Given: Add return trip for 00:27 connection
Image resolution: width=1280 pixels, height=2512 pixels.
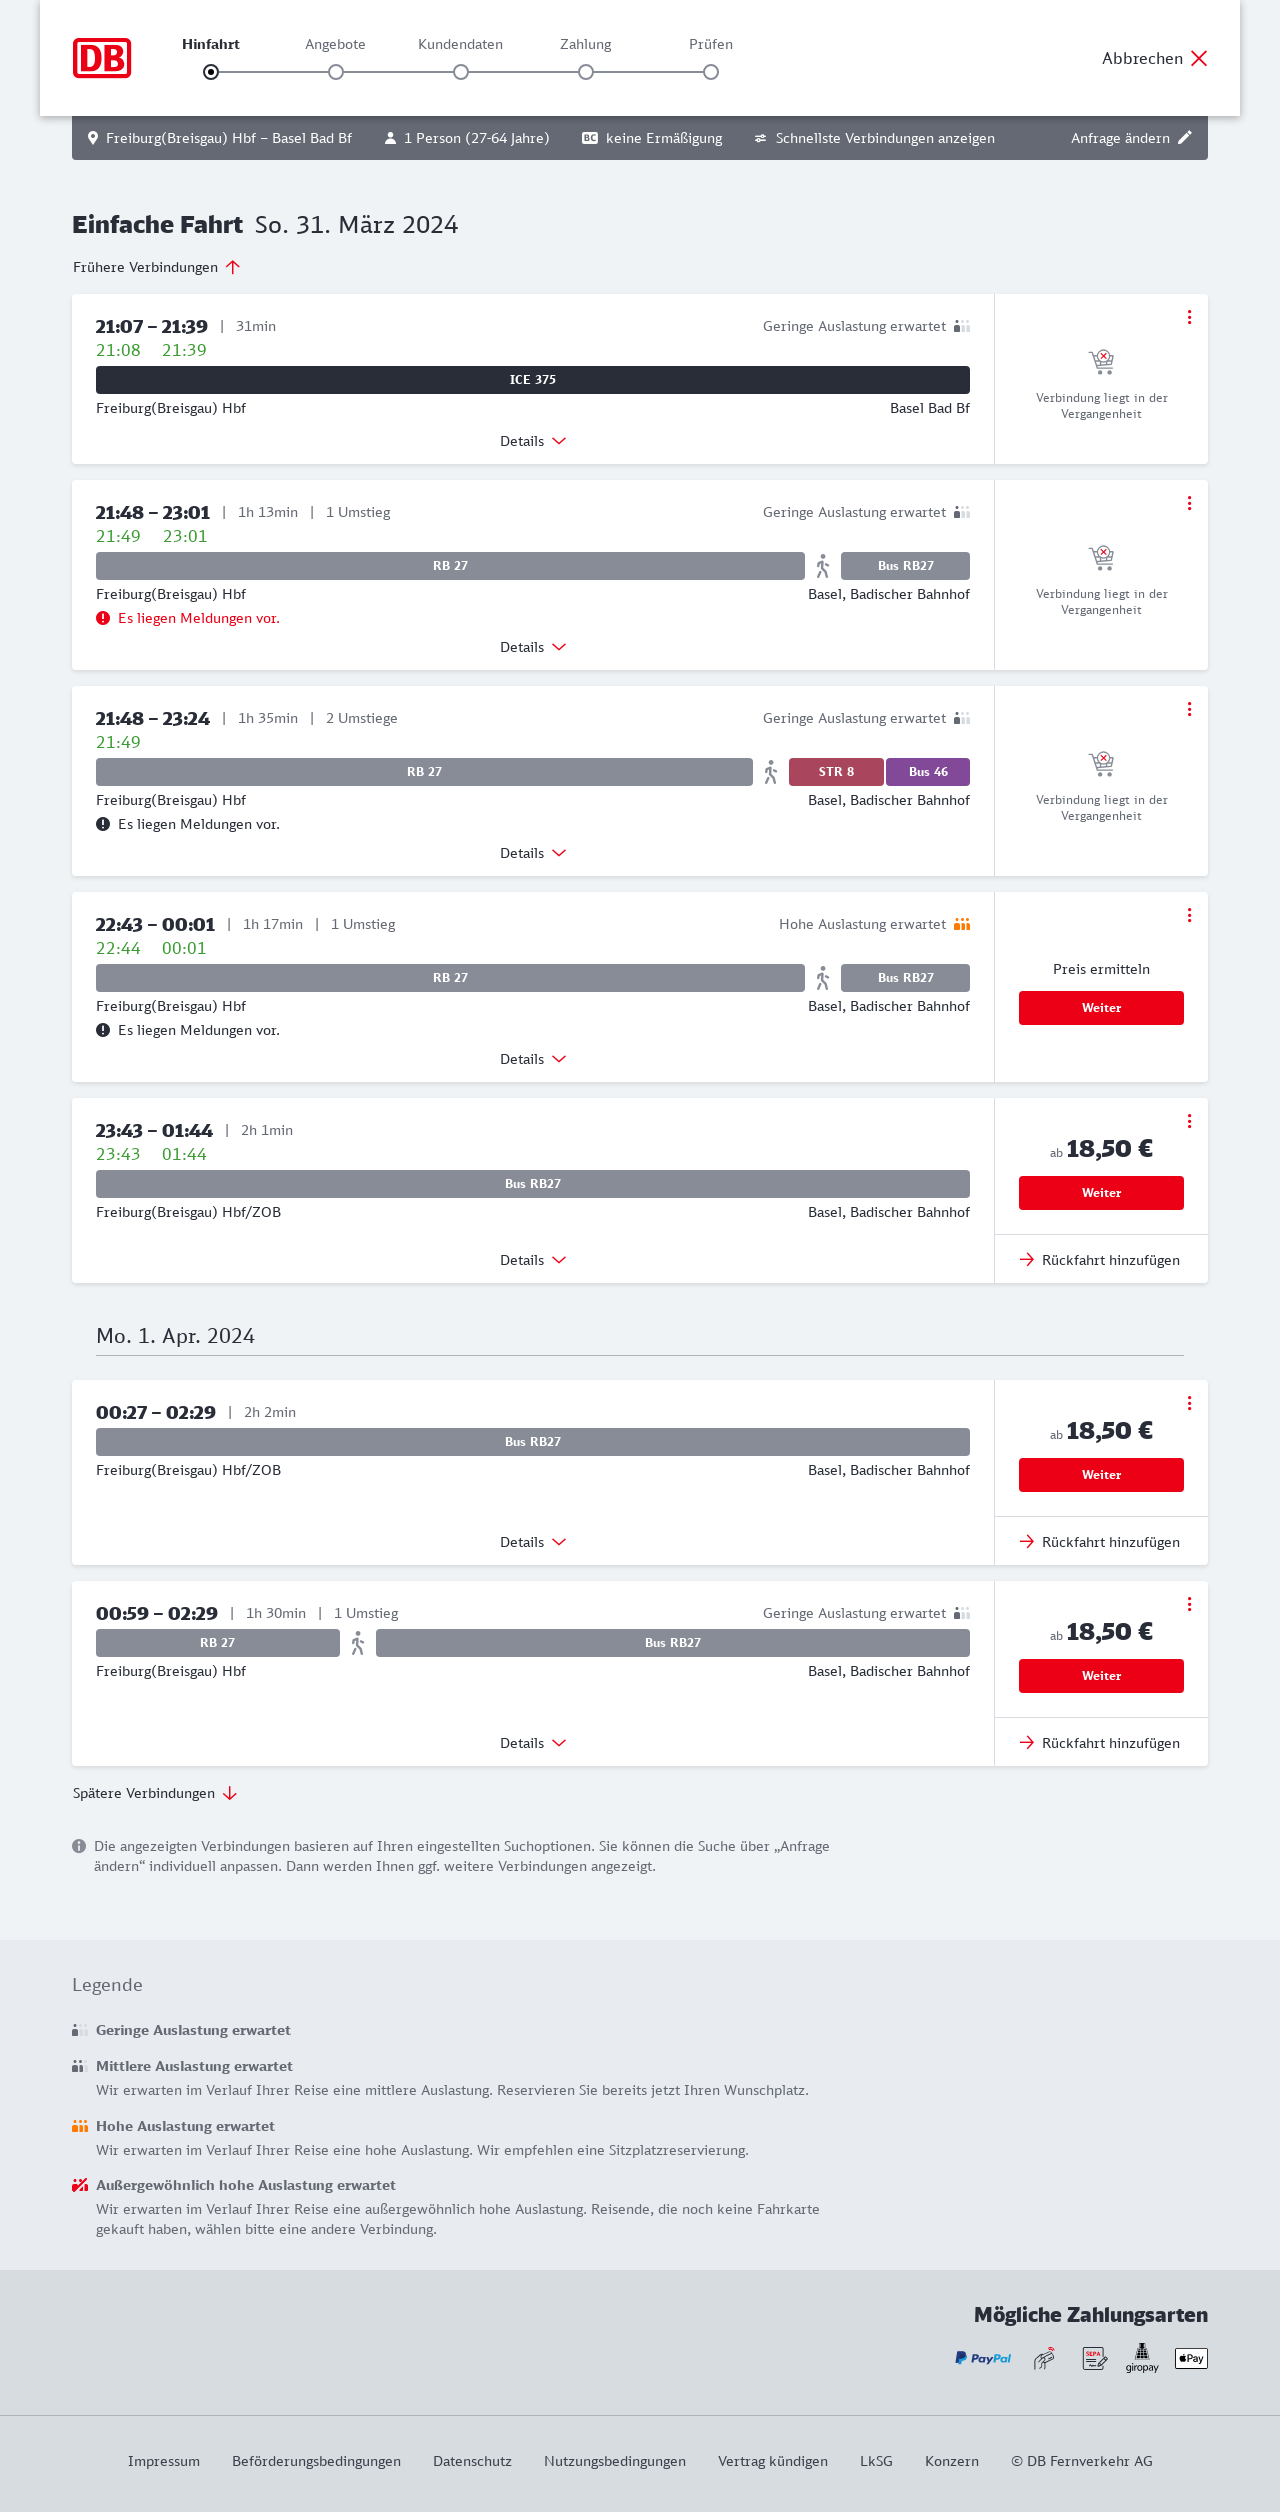Looking at the screenshot, I should [x=1100, y=1542].
